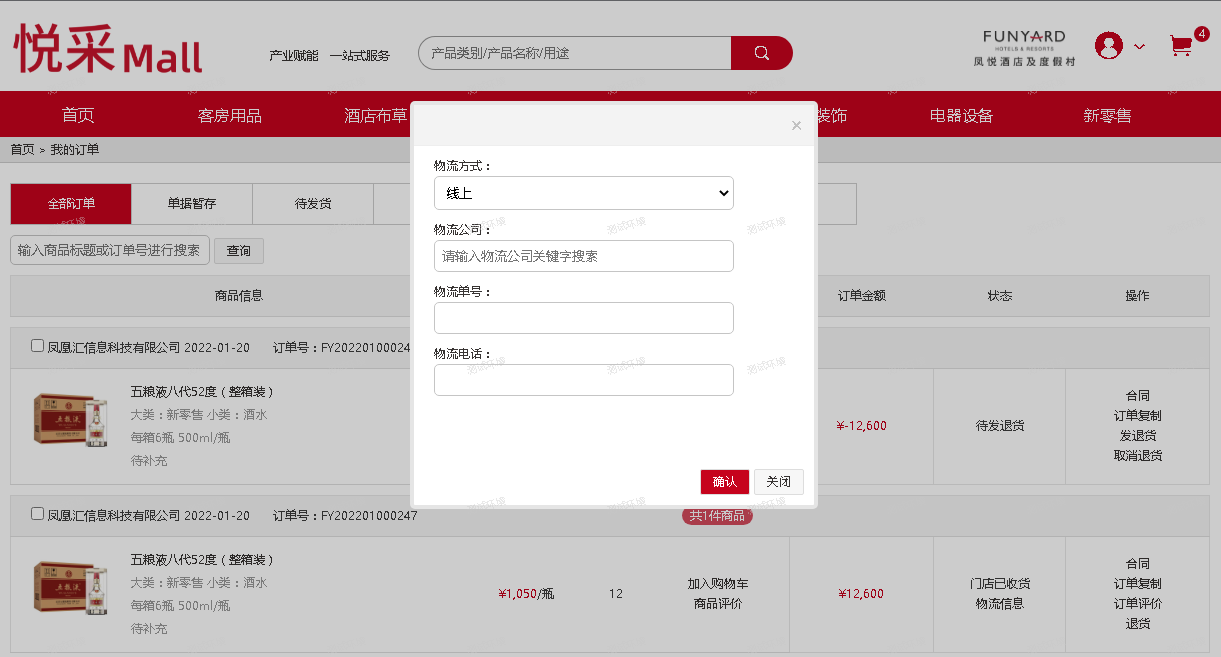Click 合同 for order FY202201000247
The width and height of the screenshot is (1221, 657).
point(1138,564)
